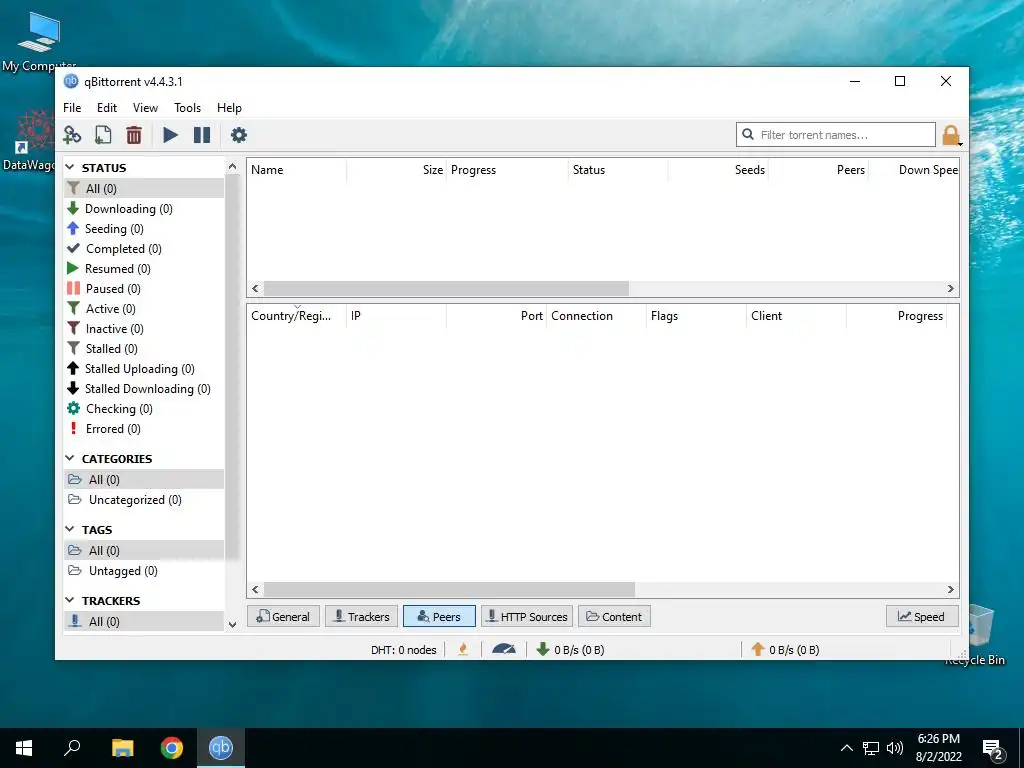Collapse the STATUS section

70,168
